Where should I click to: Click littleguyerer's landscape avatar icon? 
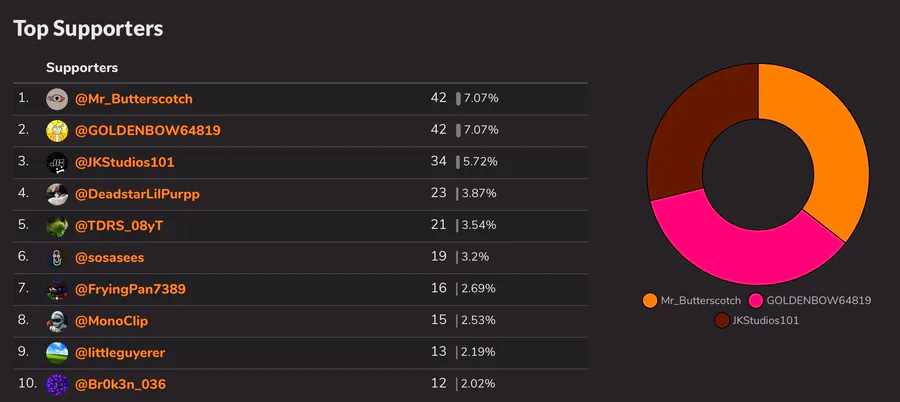pos(57,353)
